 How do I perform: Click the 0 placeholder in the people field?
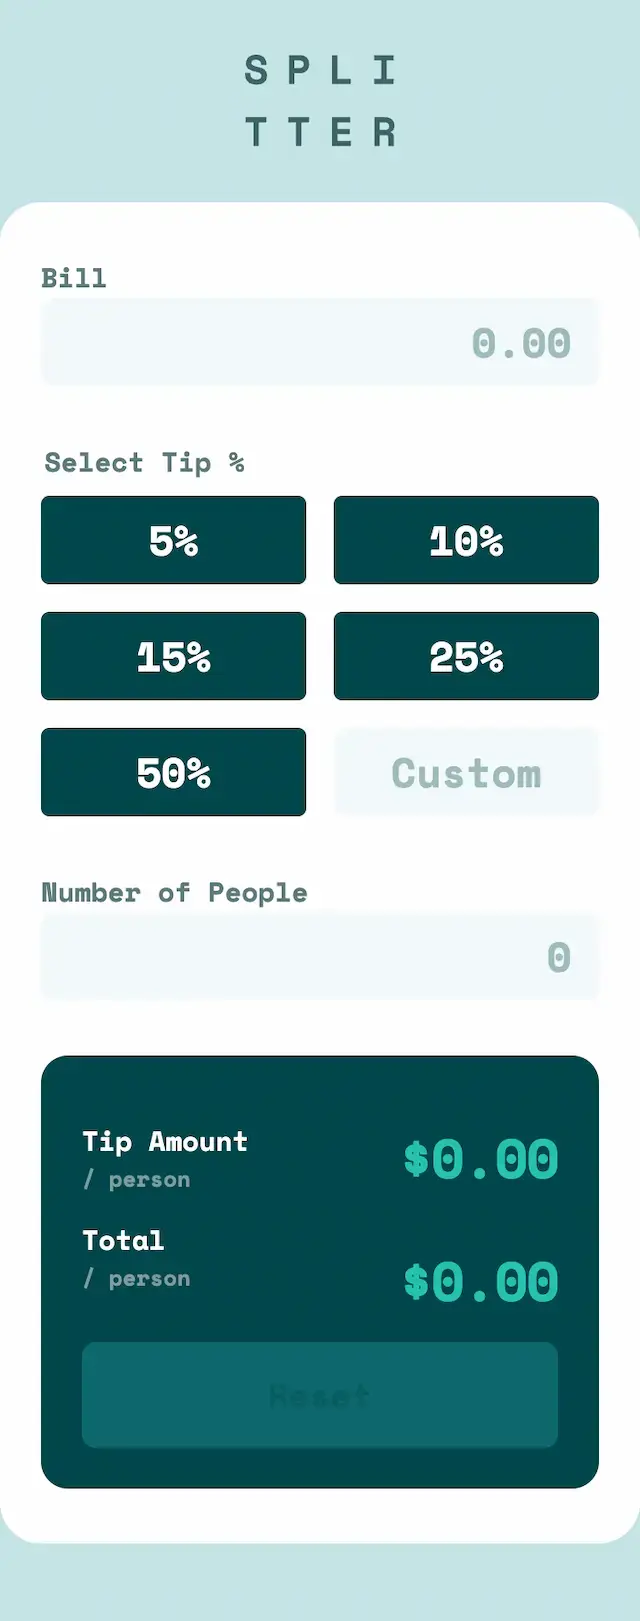pyautogui.click(x=558, y=956)
